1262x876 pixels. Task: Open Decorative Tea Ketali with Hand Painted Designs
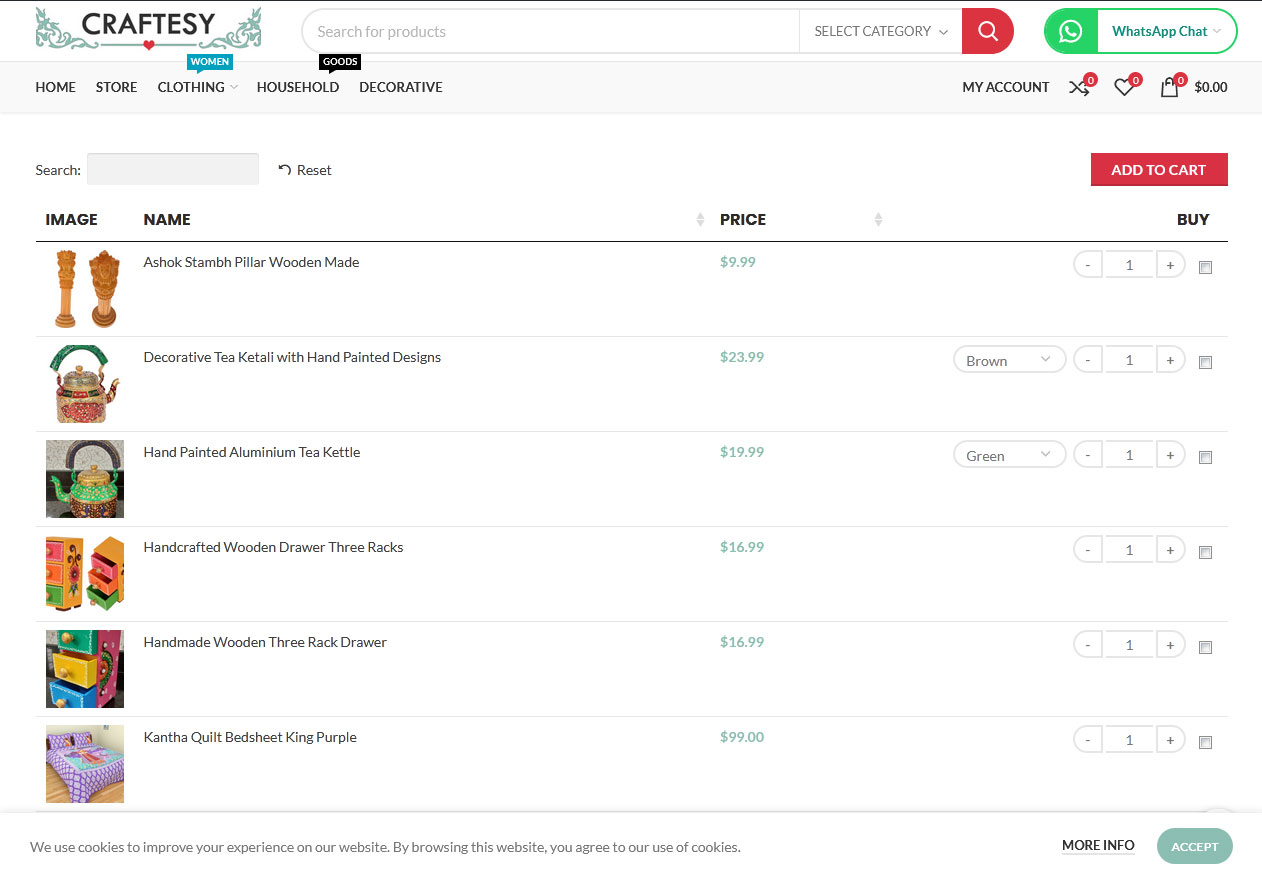pos(292,357)
